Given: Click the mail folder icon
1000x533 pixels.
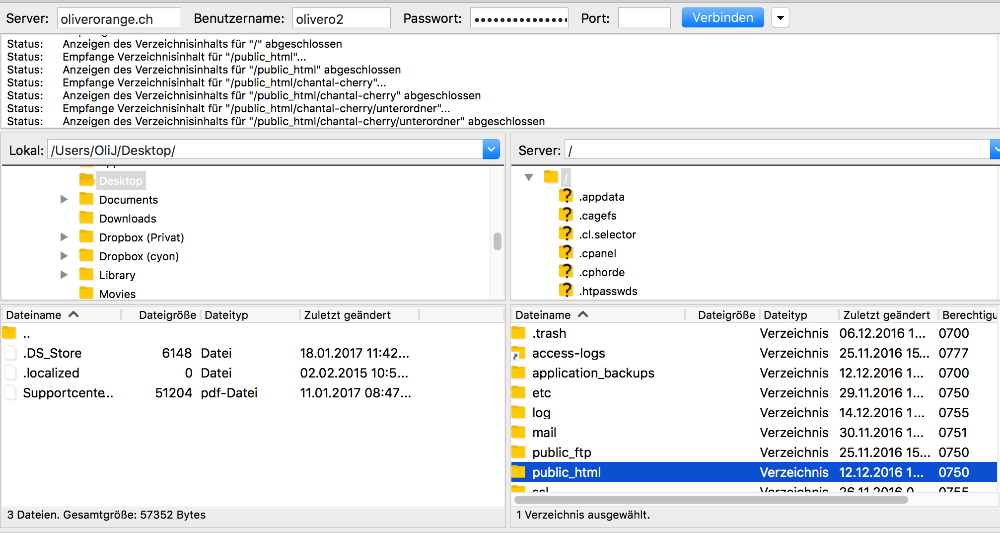Looking at the screenshot, I should [518, 432].
